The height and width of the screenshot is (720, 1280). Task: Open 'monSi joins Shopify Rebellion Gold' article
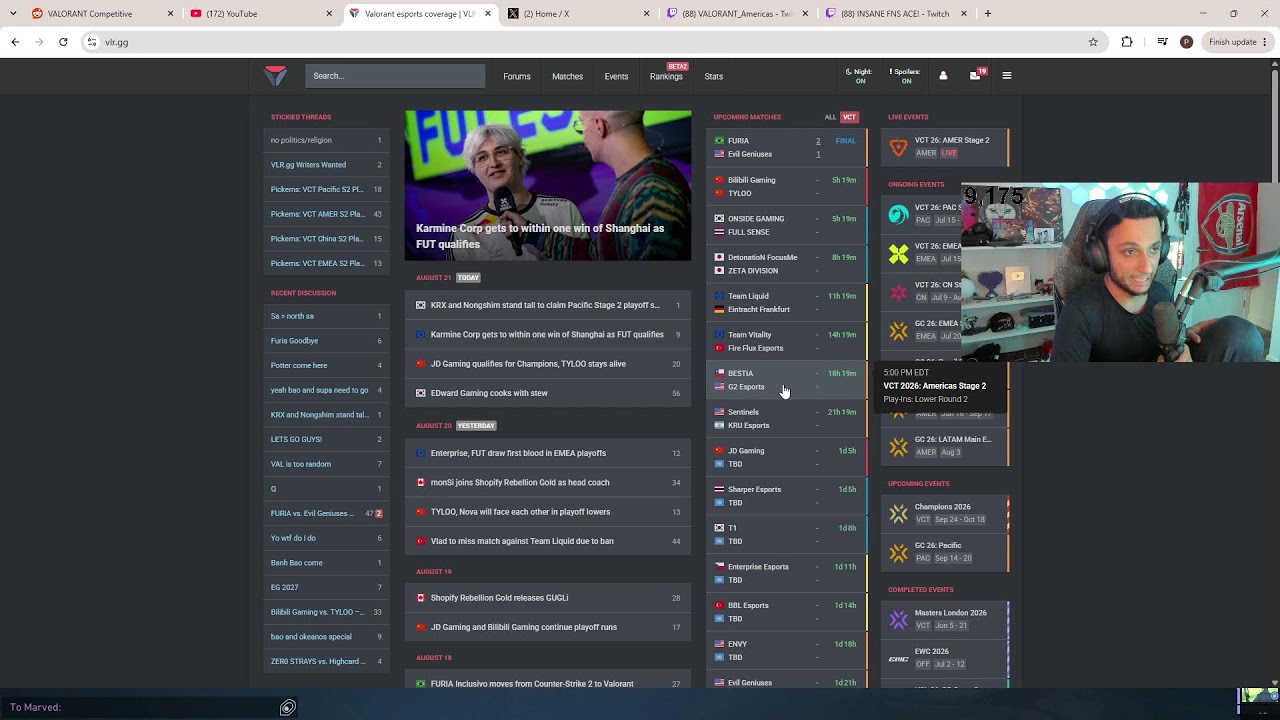point(547,482)
